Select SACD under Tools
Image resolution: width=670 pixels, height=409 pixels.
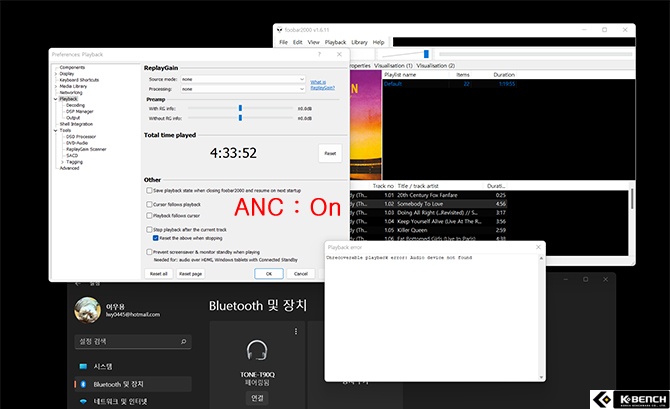click(72, 156)
